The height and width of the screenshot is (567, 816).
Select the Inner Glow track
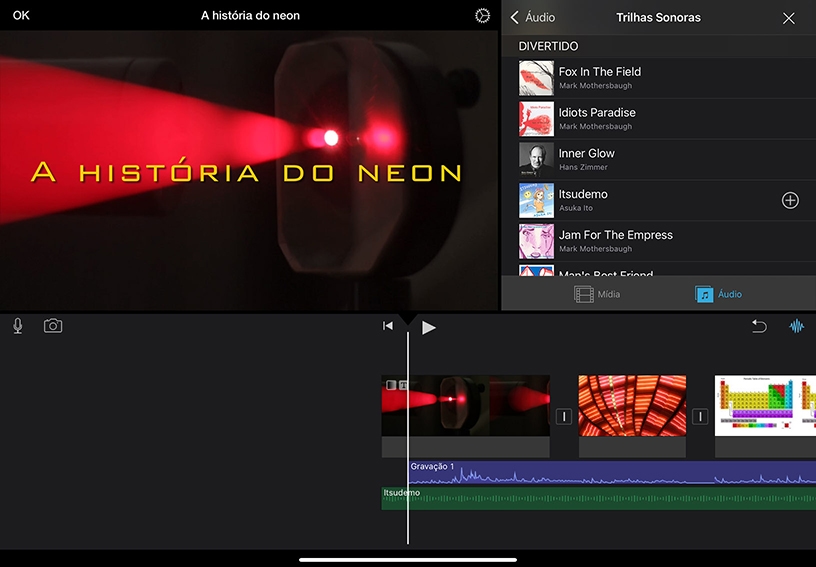coord(658,160)
